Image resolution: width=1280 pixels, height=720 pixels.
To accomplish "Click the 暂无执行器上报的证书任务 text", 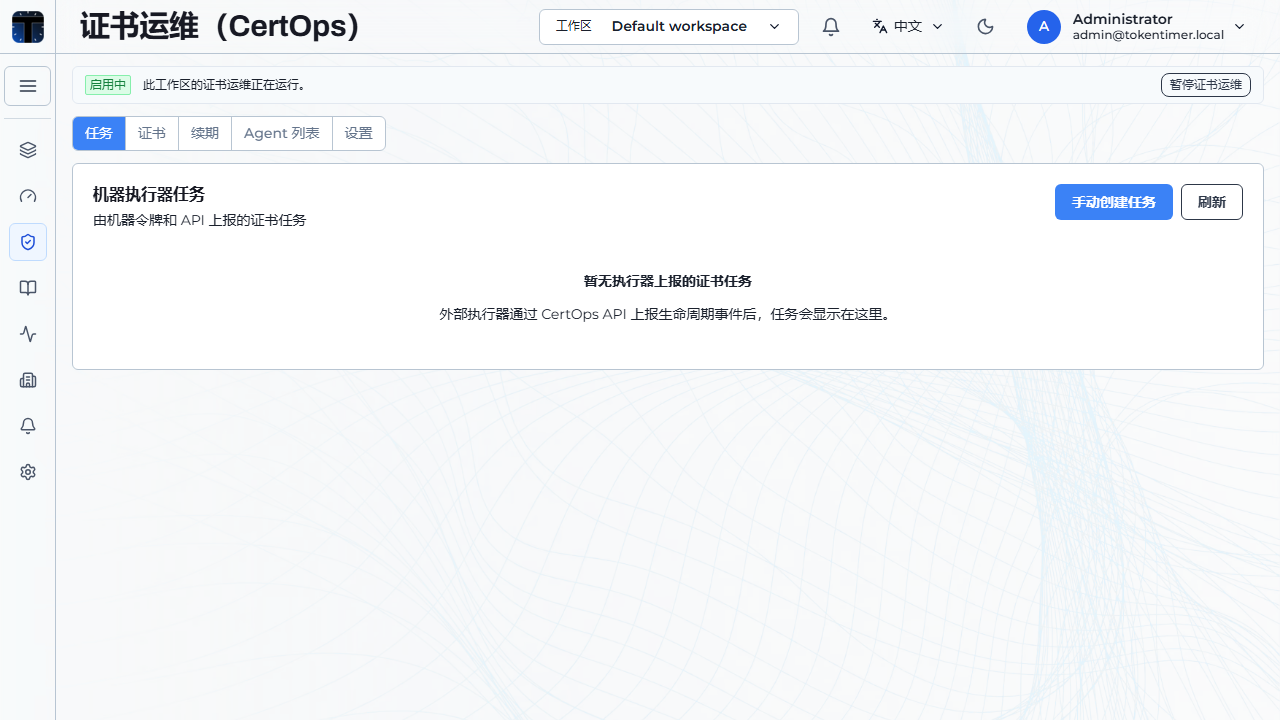I will click(x=668, y=281).
